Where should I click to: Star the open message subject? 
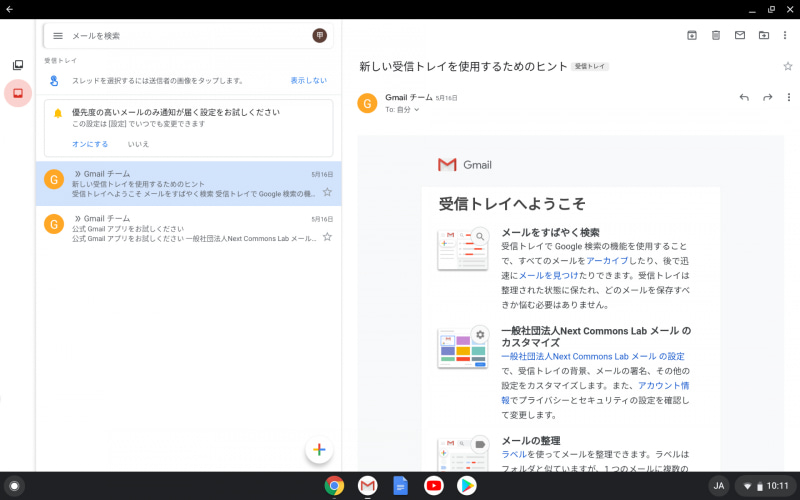pyautogui.click(x=788, y=66)
